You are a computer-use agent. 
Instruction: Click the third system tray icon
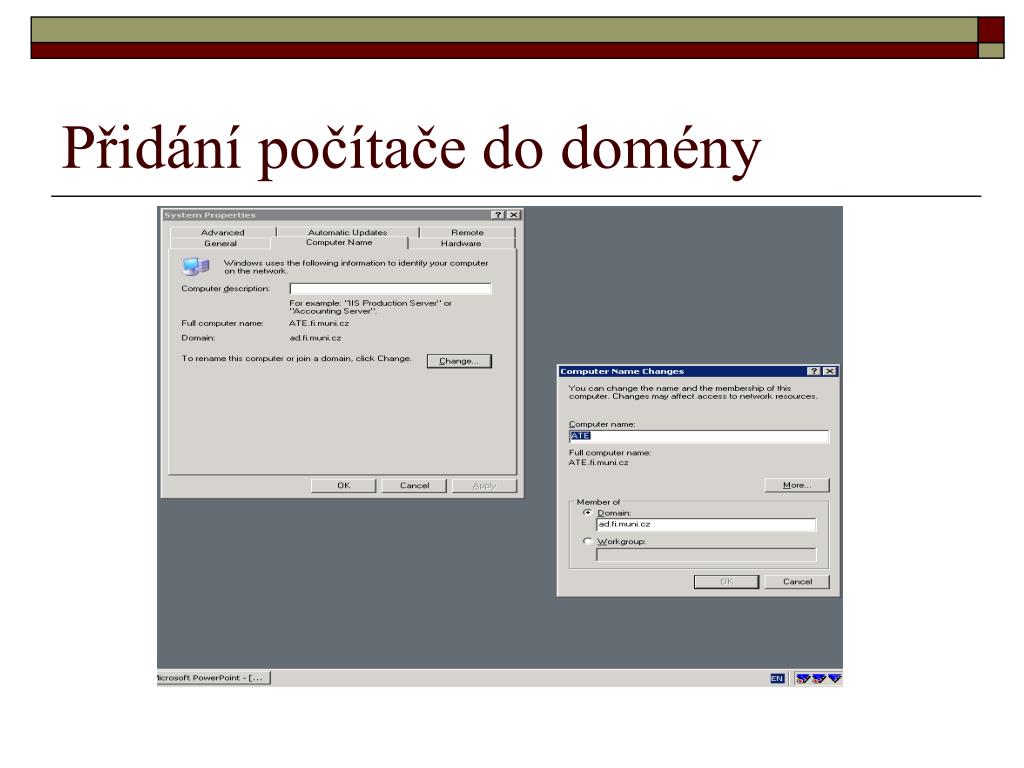(x=835, y=679)
